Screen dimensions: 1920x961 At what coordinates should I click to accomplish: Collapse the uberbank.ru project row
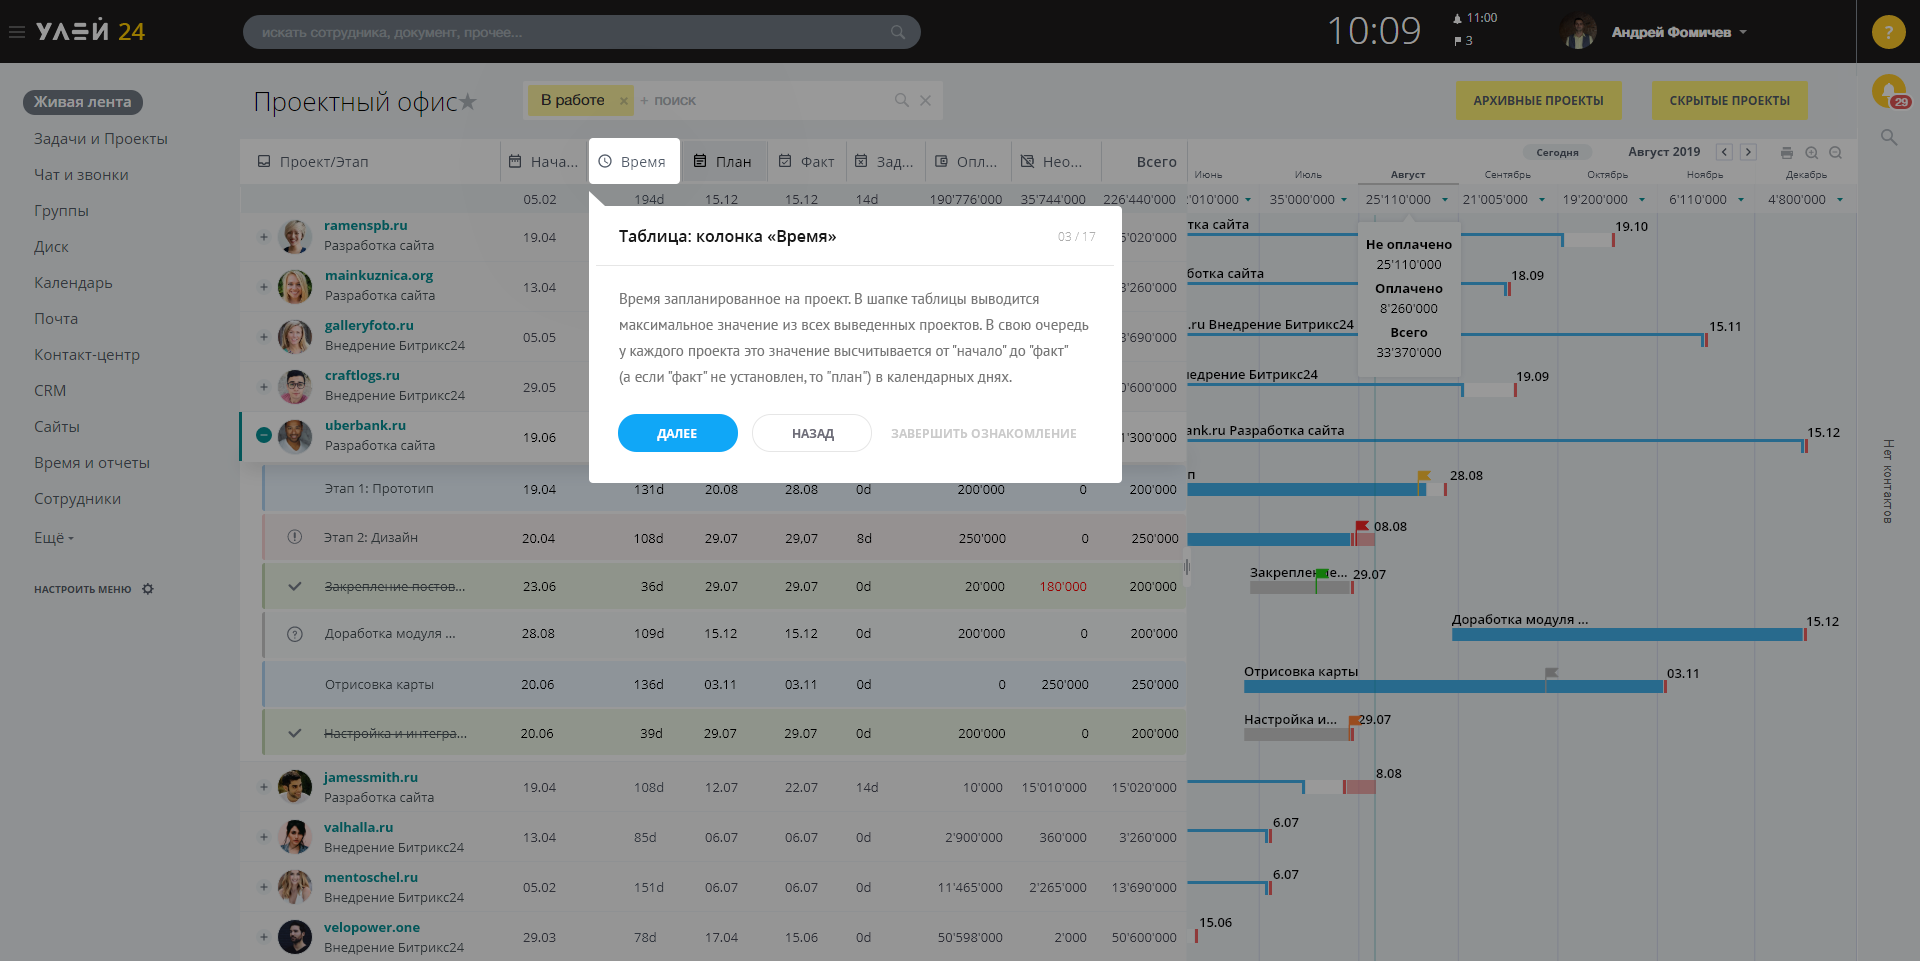[264, 435]
